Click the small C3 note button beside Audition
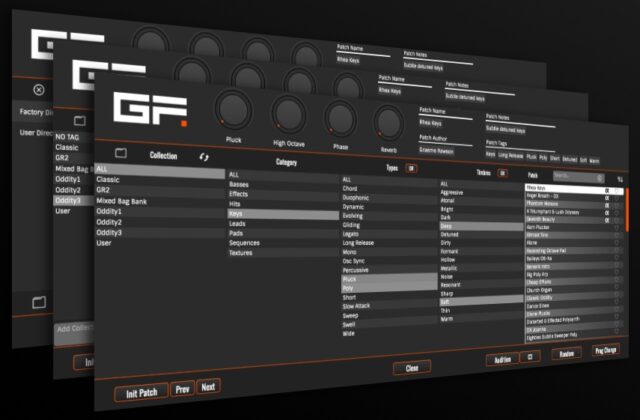The image size is (640, 420). point(530,357)
